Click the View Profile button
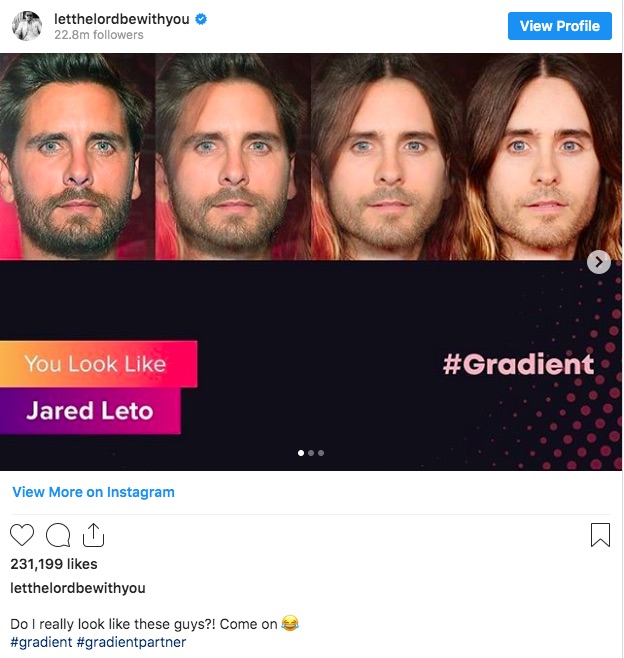The image size is (624, 658). coord(559,26)
